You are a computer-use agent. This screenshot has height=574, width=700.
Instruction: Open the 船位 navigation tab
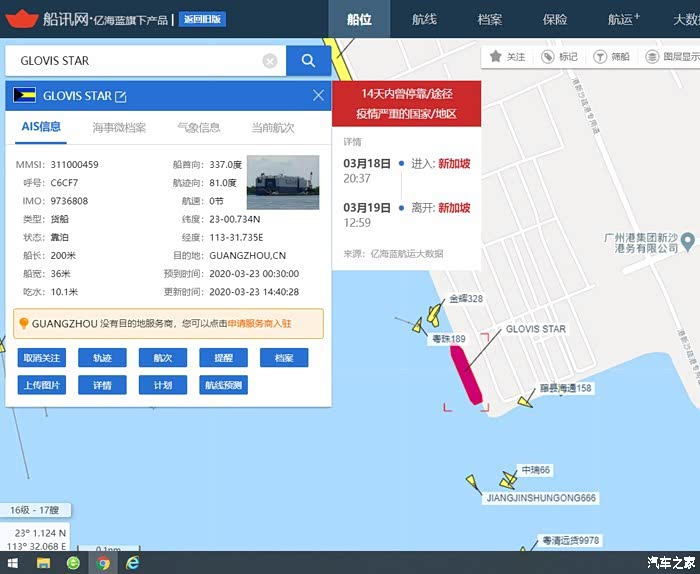359,19
